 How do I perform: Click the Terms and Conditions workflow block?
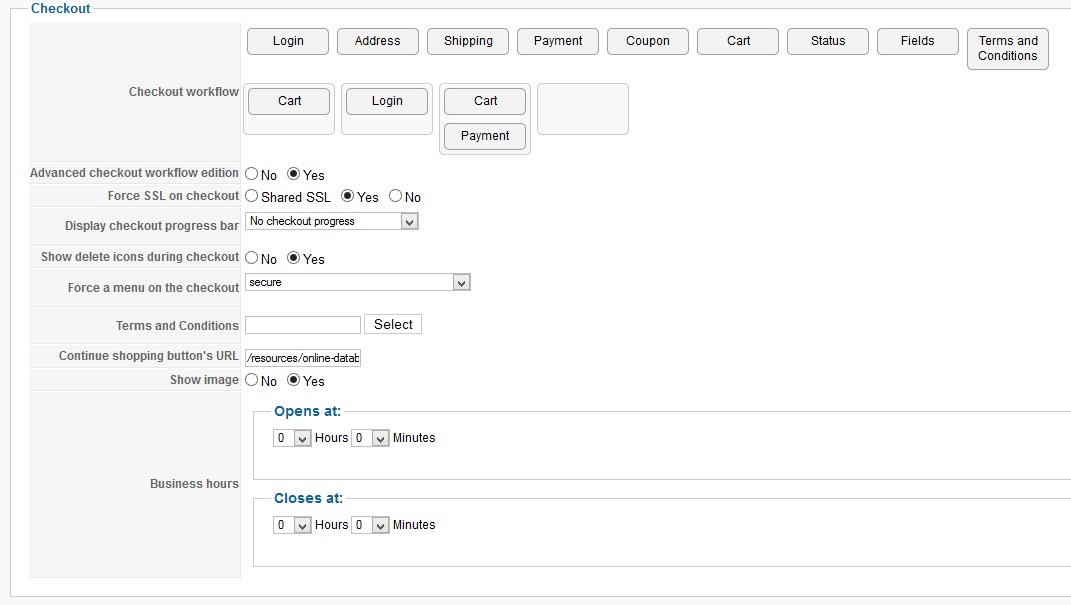1007,49
